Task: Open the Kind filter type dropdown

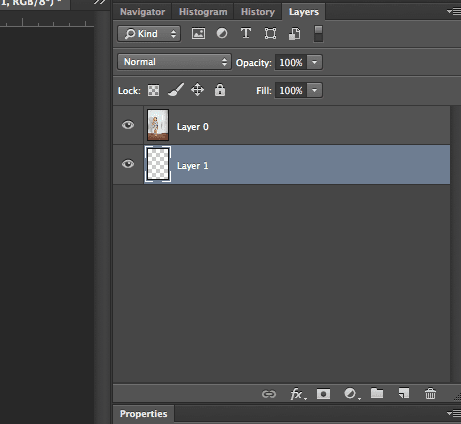Action: pyautogui.click(x=149, y=34)
